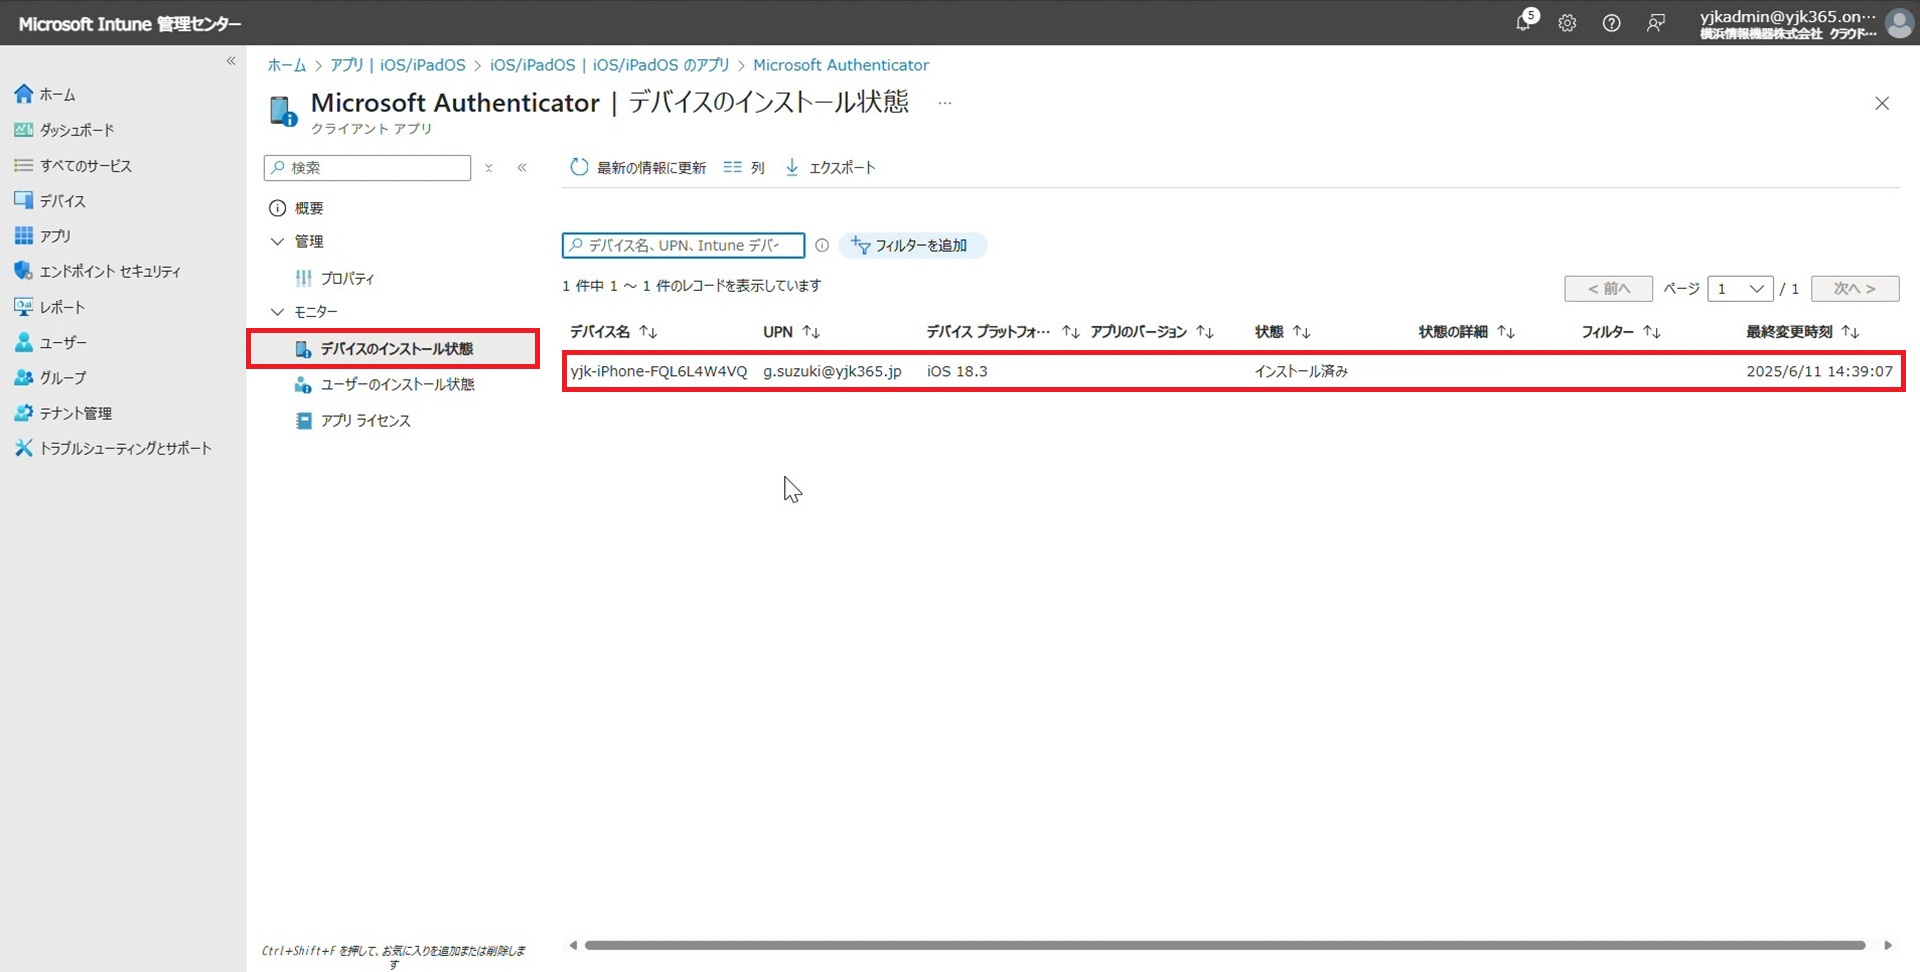Click the refresh 最新の情報に更新 button
The height and width of the screenshot is (972, 1920).
tap(638, 168)
